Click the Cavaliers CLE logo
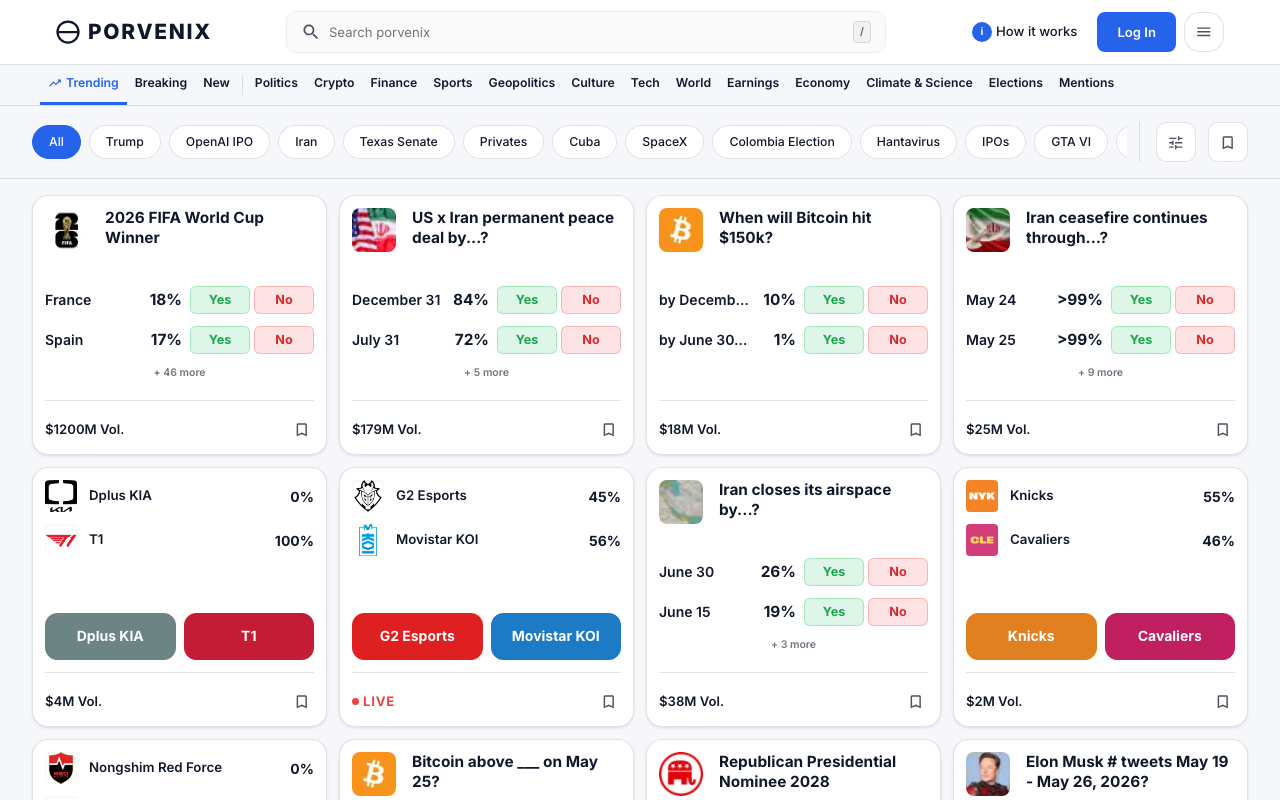Image resolution: width=1280 pixels, height=800 pixels. pos(982,540)
